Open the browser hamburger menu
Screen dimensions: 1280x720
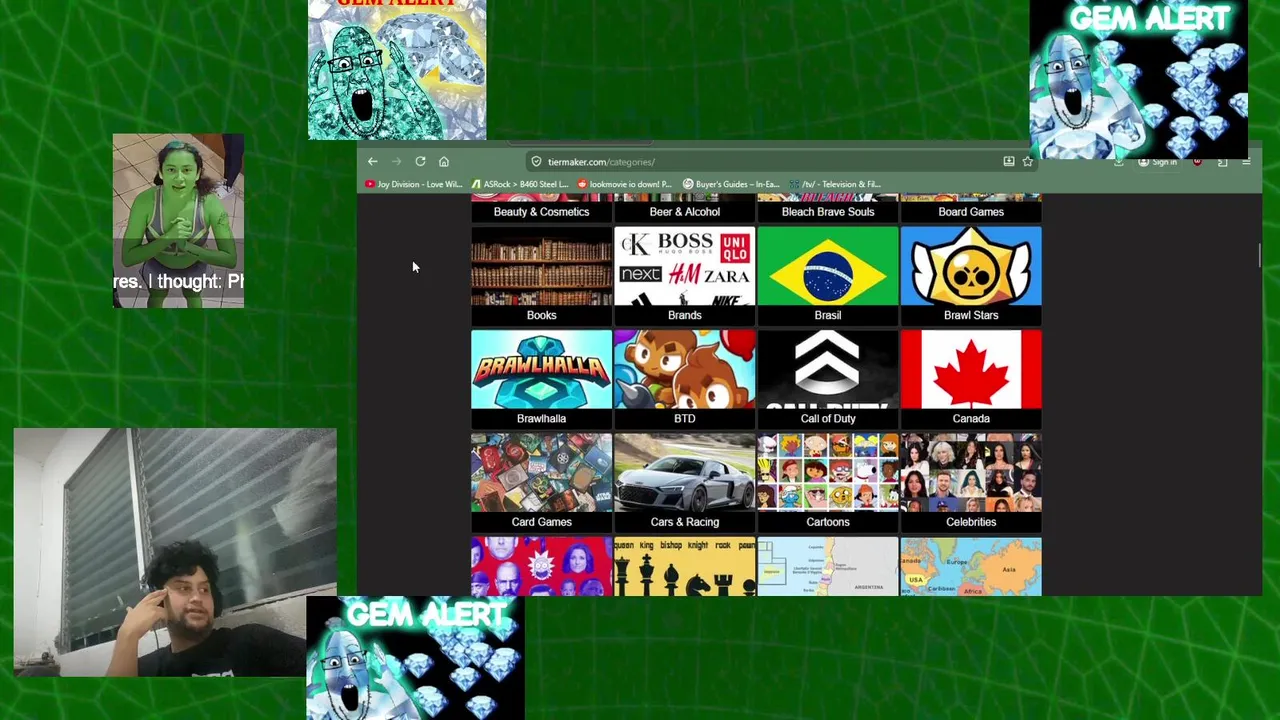[1246, 162]
